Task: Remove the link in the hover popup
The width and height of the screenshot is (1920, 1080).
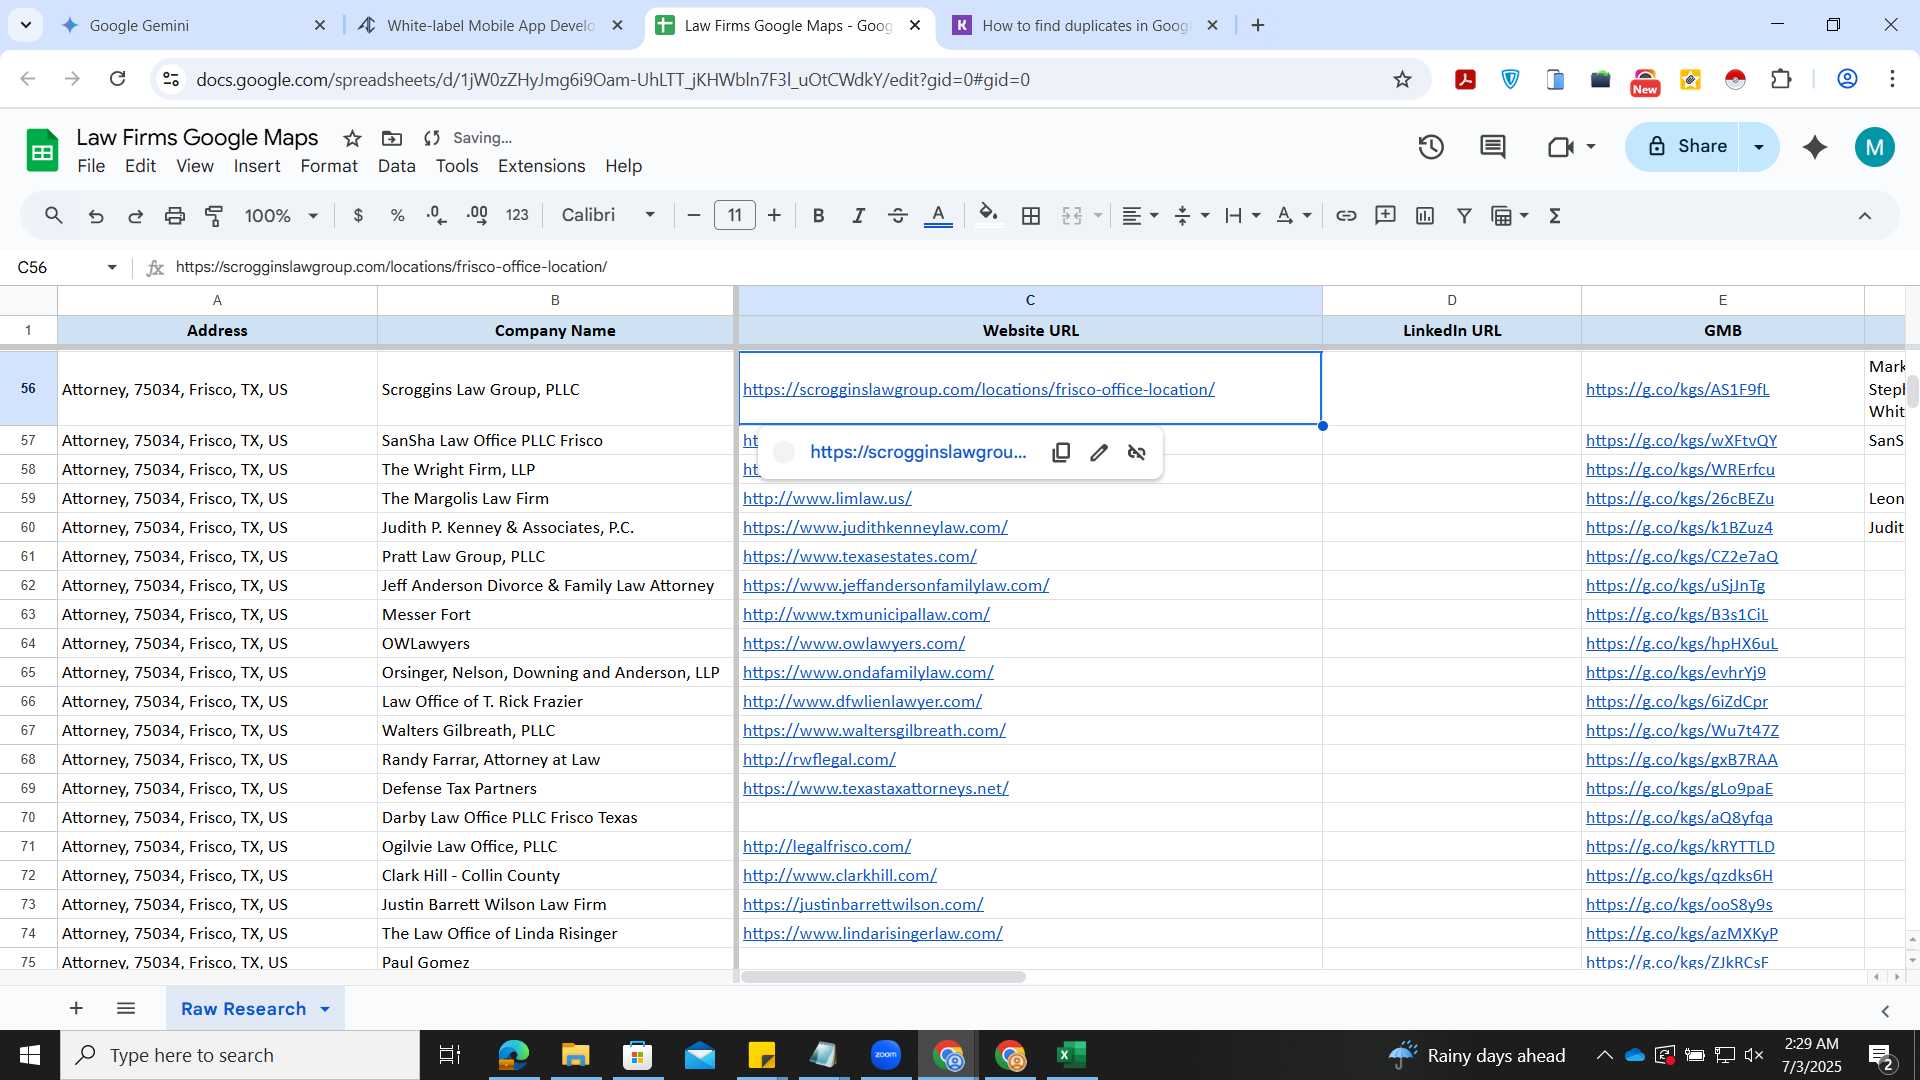Action: click(1137, 452)
